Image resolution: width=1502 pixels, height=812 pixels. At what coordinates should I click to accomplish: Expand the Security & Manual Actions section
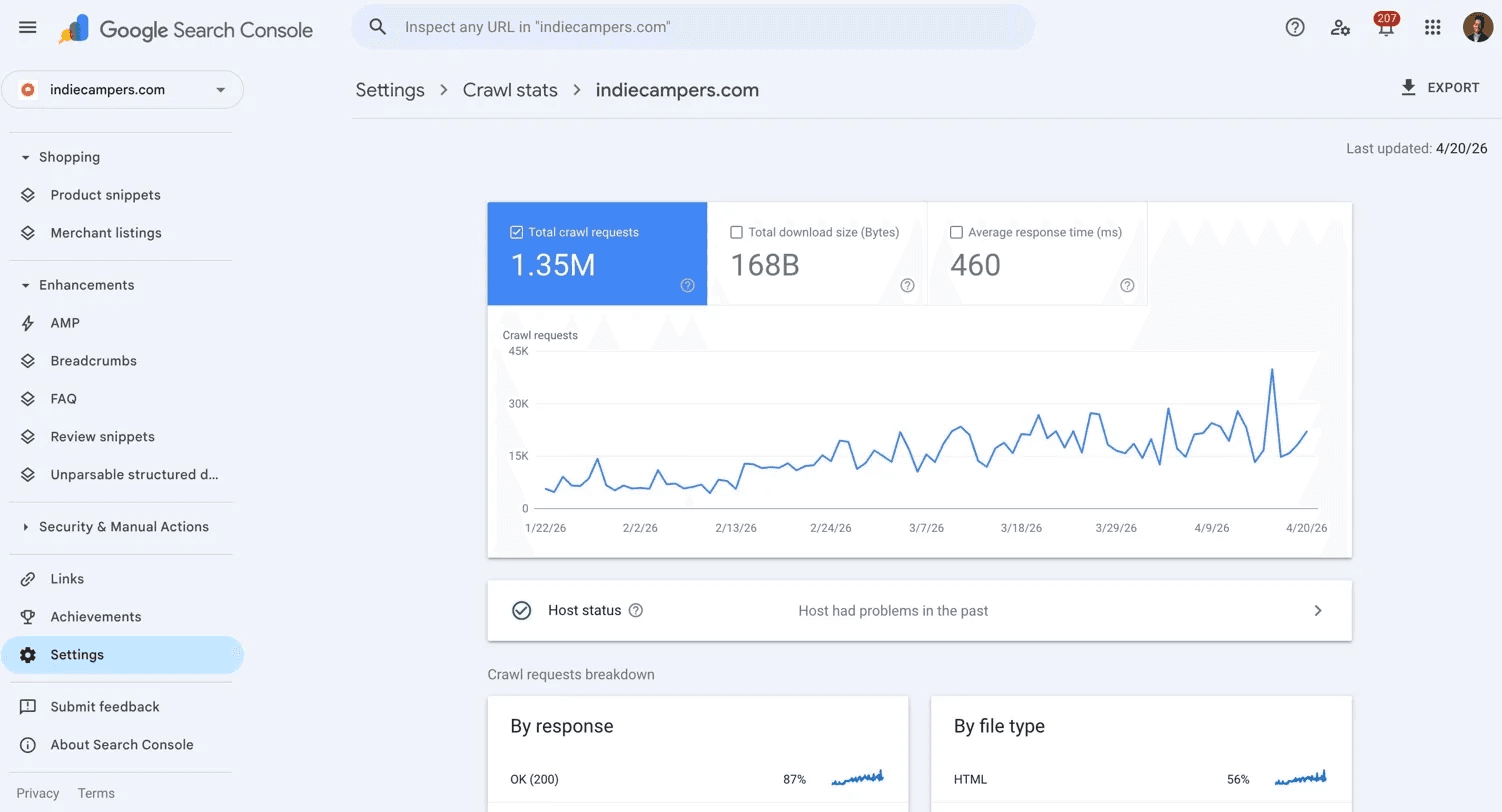[26, 527]
